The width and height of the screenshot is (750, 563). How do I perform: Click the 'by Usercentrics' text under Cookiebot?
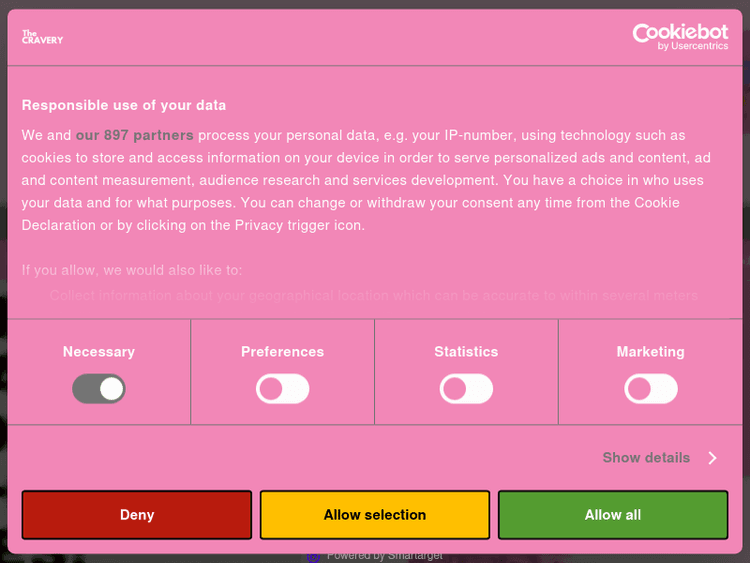point(692,46)
